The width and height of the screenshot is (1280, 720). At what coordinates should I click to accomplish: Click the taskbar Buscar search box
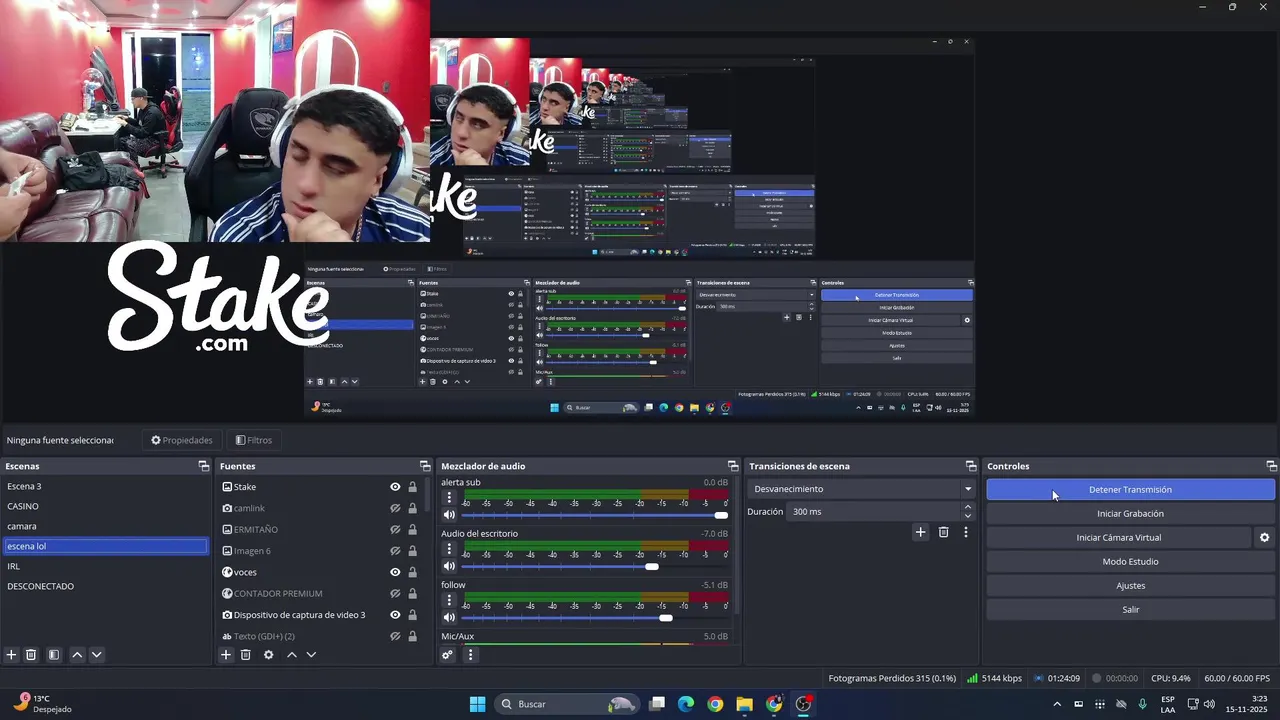[567, 704]
